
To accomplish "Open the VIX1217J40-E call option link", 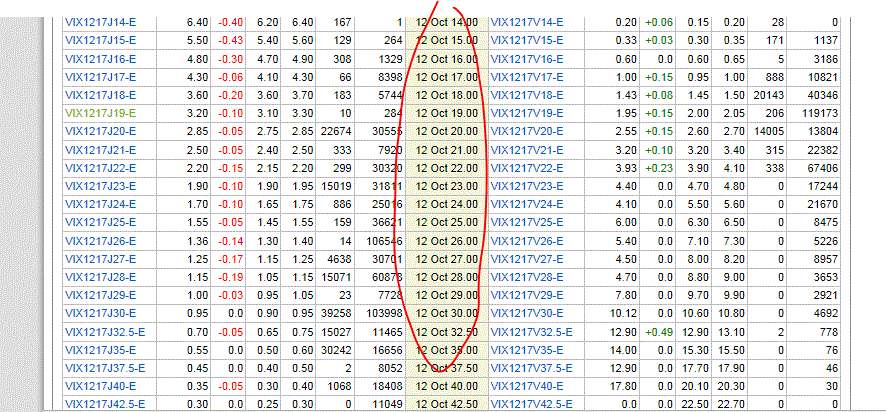I will (x=101, y=387).
